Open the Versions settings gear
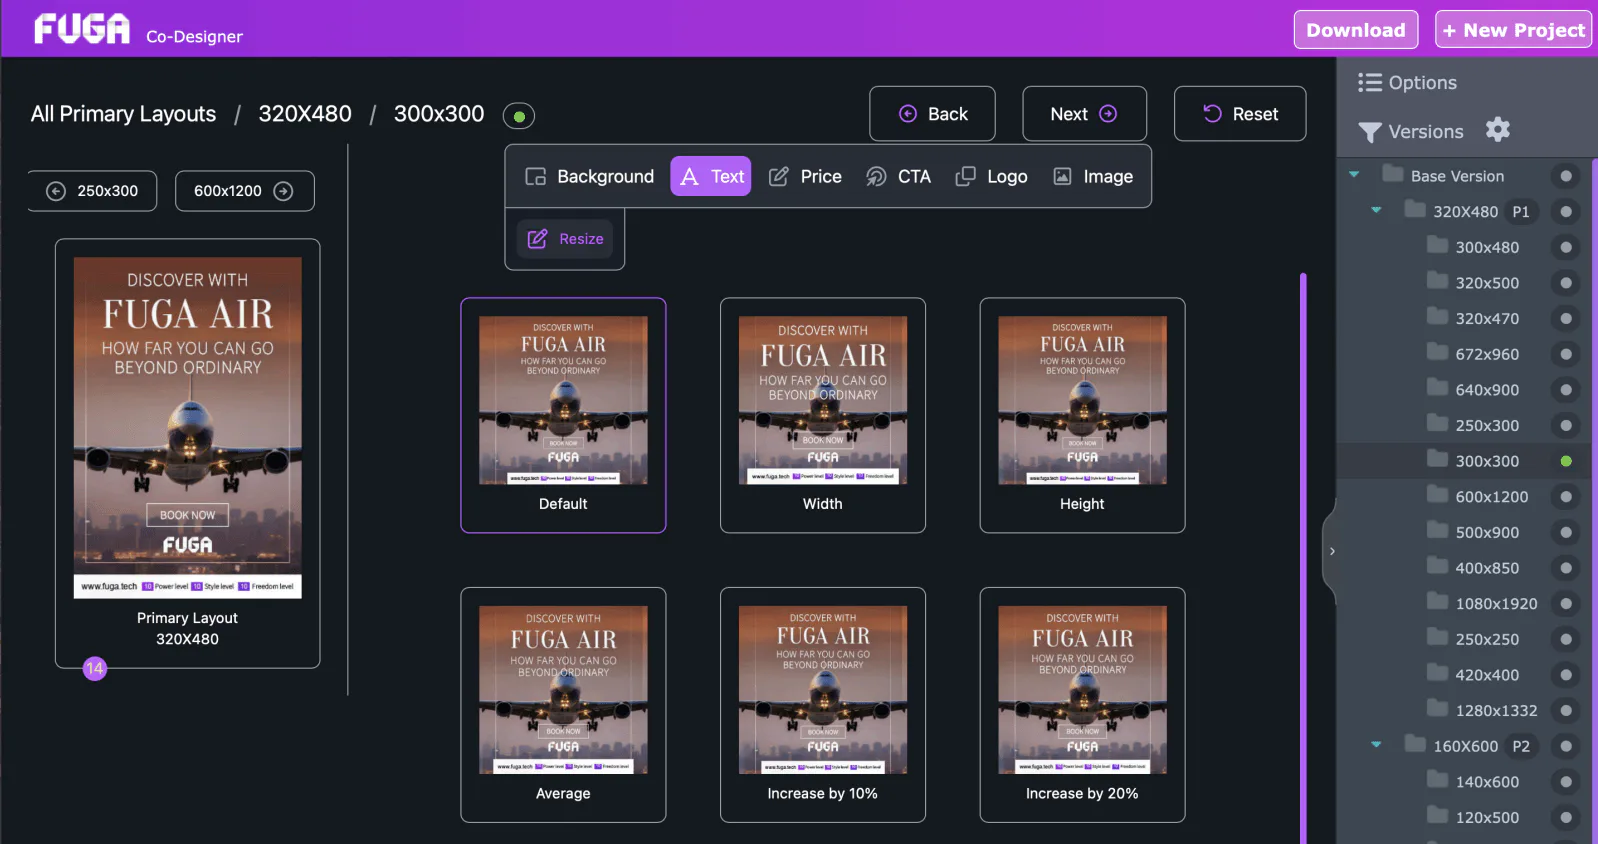The image size is (1598, 844). [1497, 129]
